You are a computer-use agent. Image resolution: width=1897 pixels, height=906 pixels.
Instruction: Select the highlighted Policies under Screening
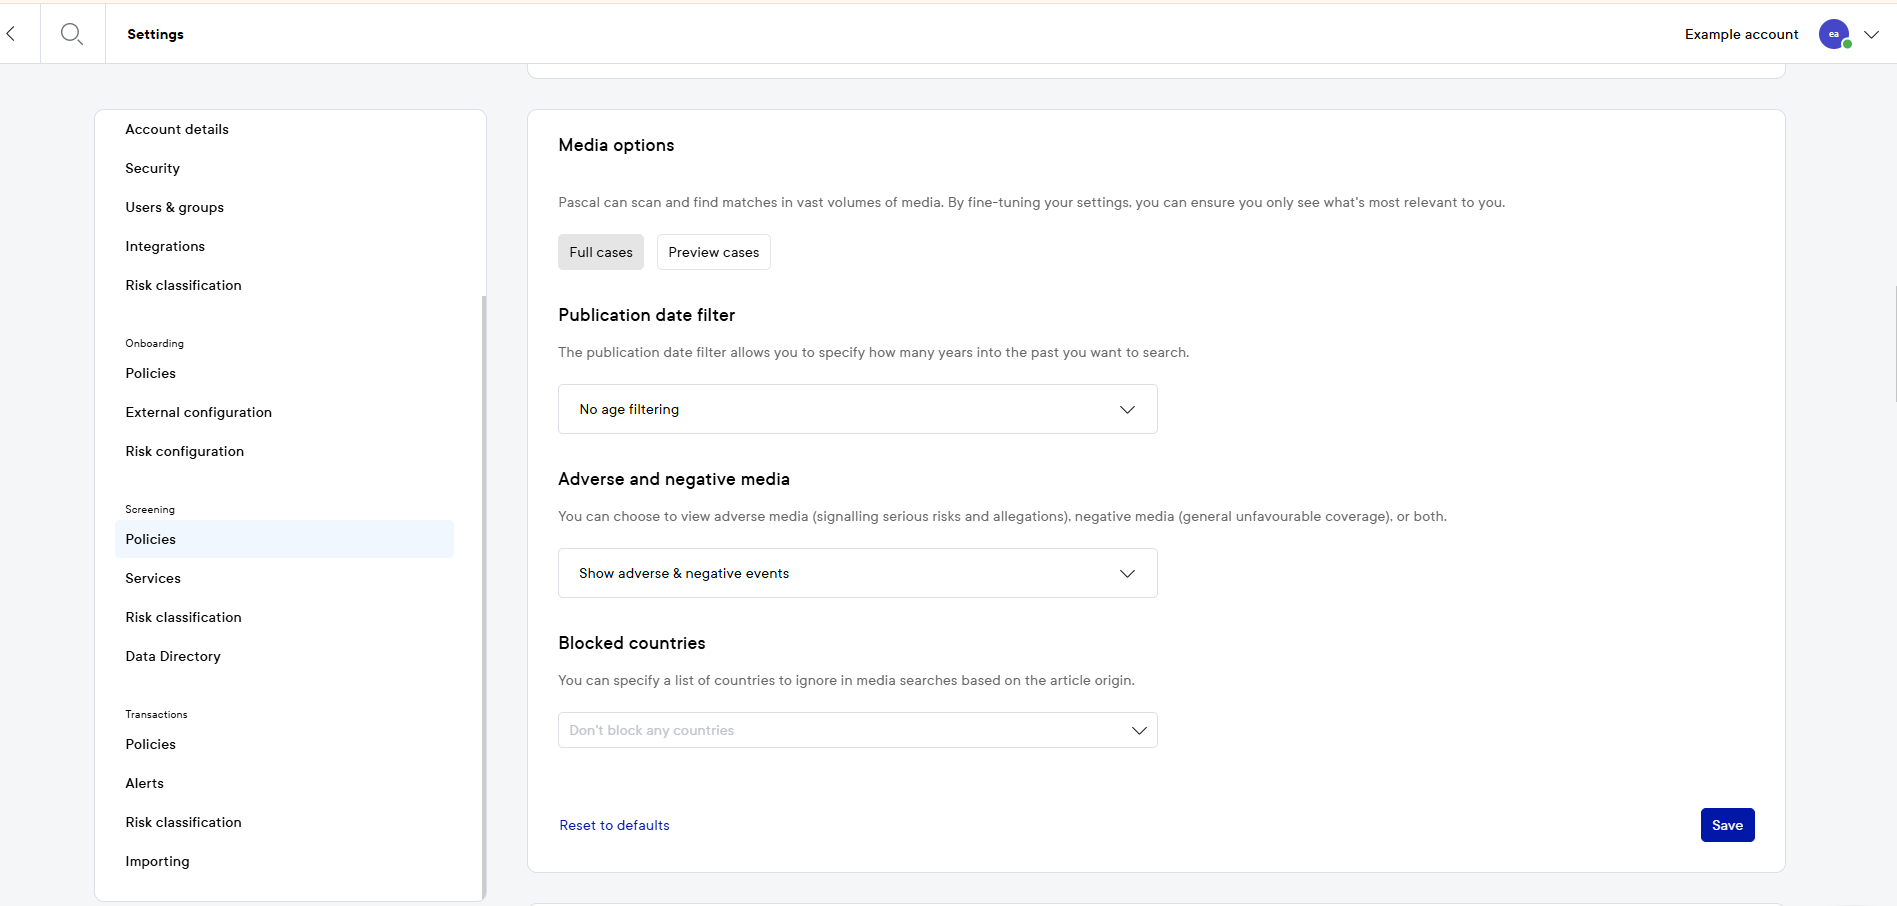coord(285,539)
